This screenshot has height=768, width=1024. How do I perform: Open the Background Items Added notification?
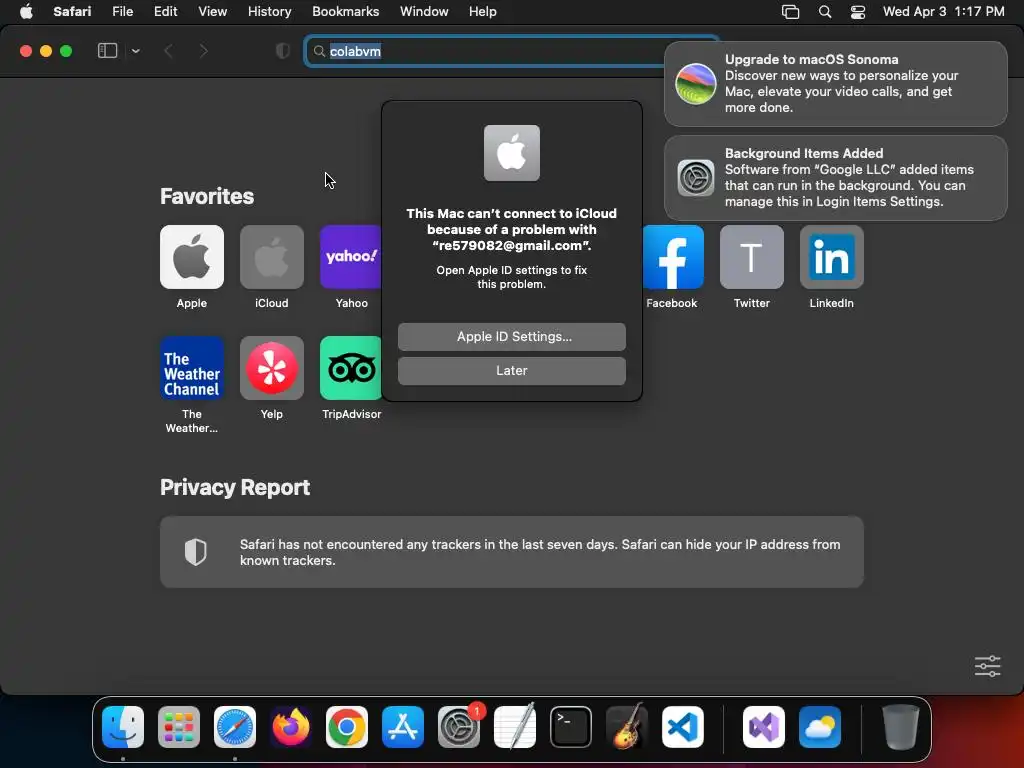[835, 178]
